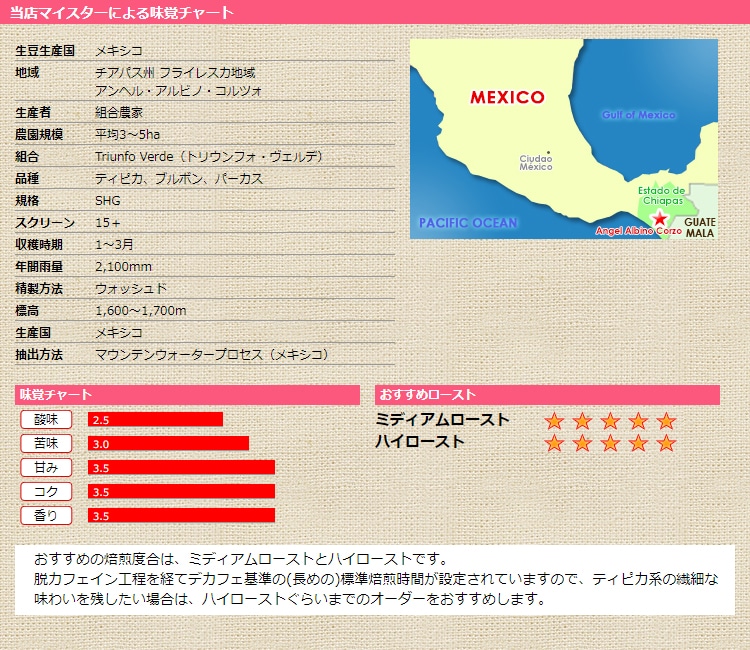Click the おすすめロースト section header
750x650 pixels.
pos(547,395)
